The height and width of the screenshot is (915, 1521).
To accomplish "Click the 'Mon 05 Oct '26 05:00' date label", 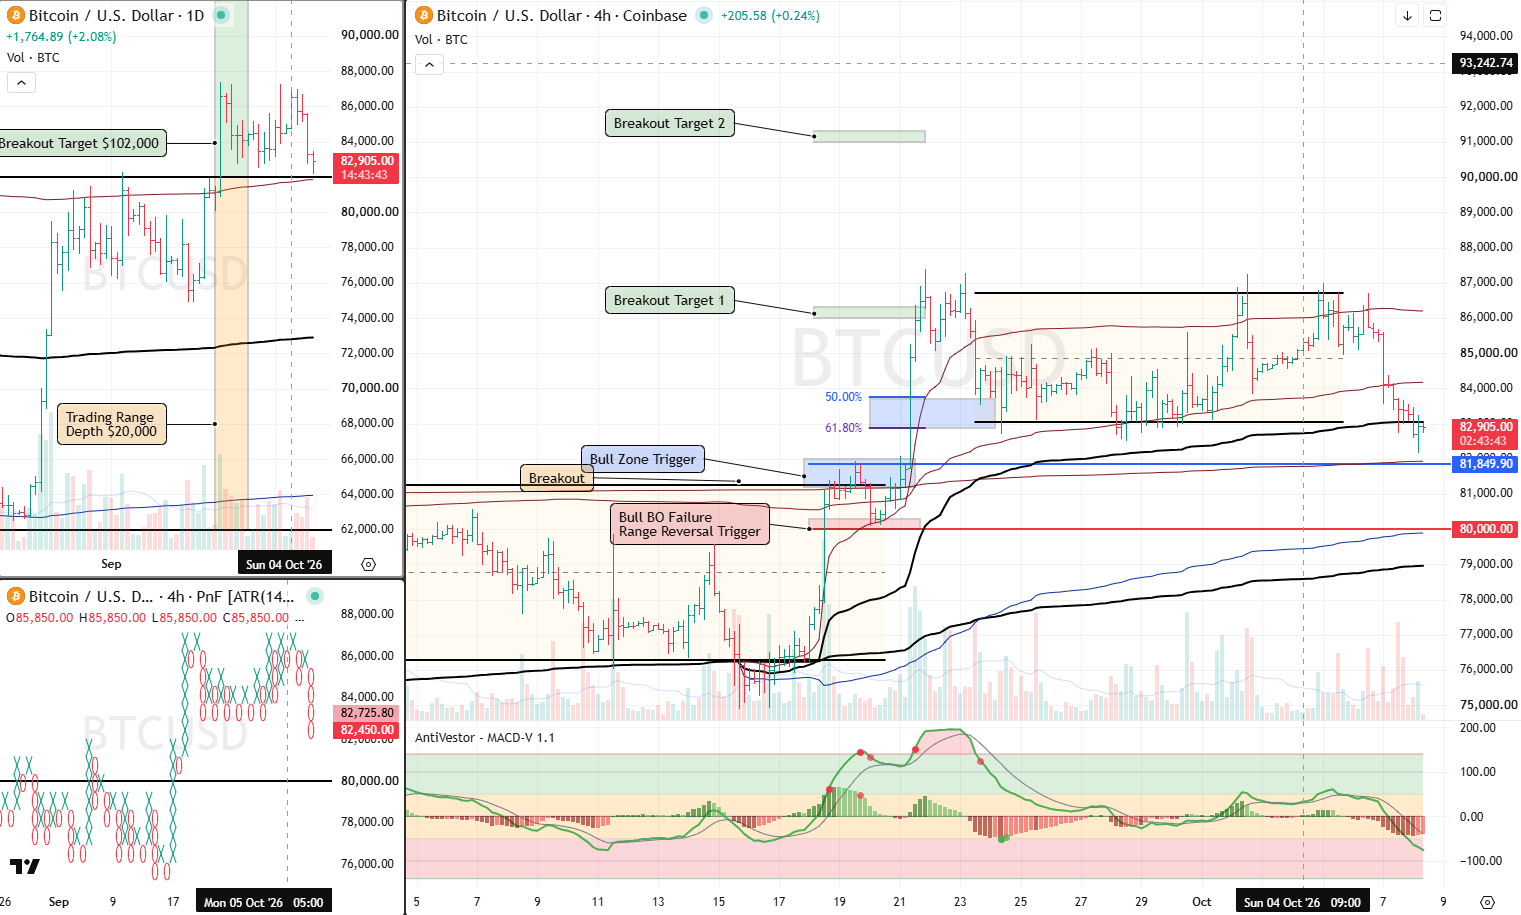I will pos(263,902).
